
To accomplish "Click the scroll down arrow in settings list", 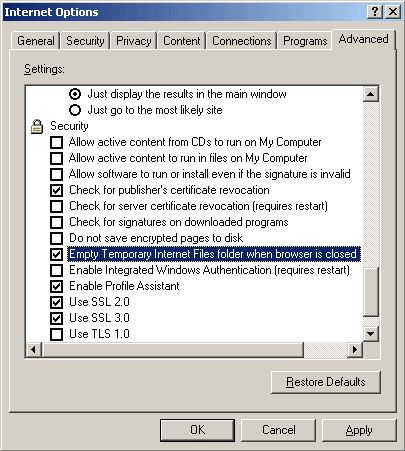I will pyautogui.click(x=371, y=333).
